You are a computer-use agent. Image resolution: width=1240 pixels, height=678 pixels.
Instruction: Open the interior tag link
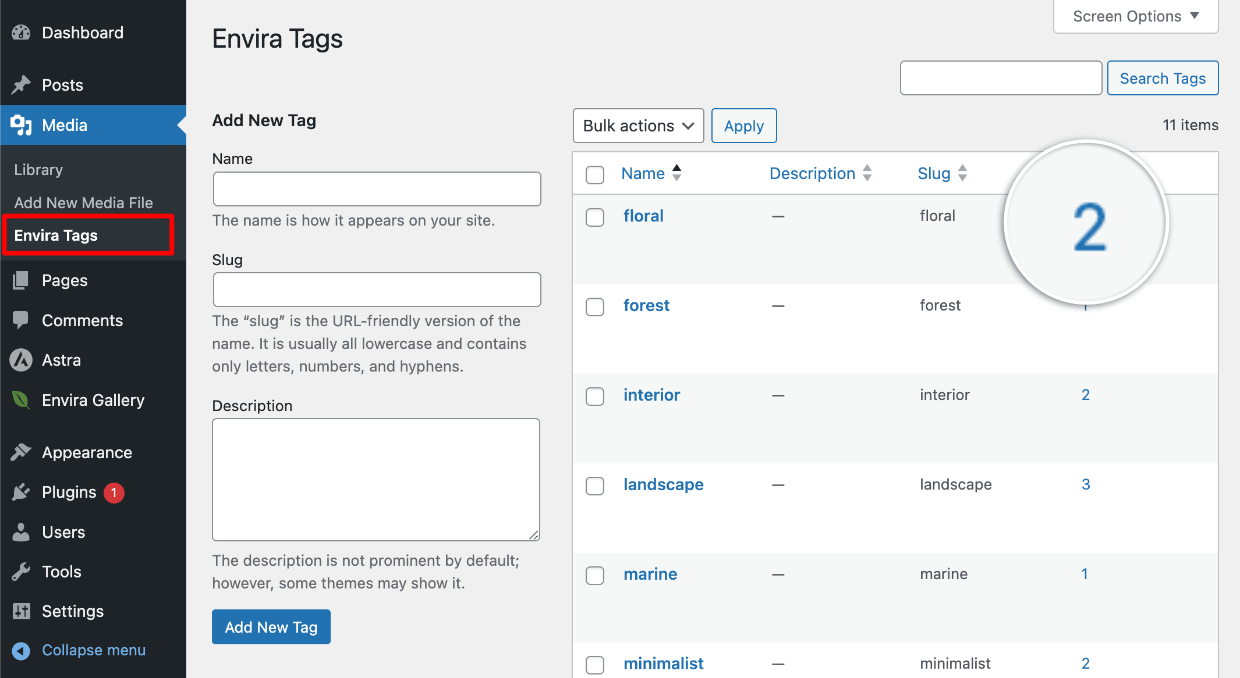(x=651, y=395)
